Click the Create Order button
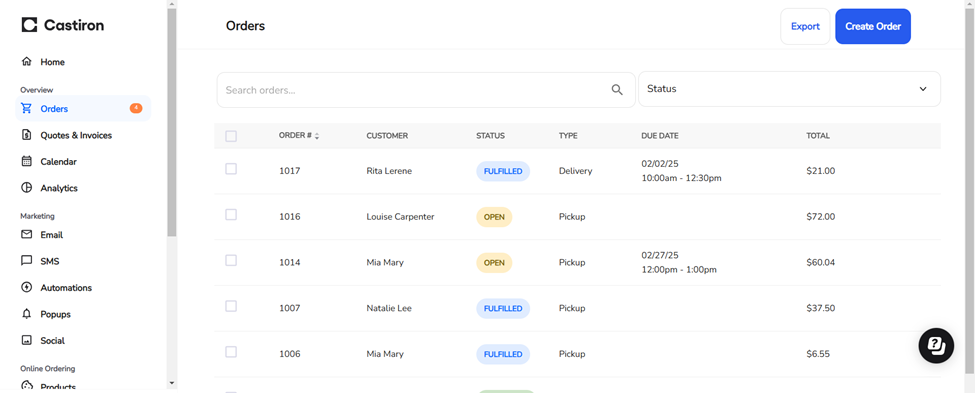The image size is (975, 393). coord(873,26)
